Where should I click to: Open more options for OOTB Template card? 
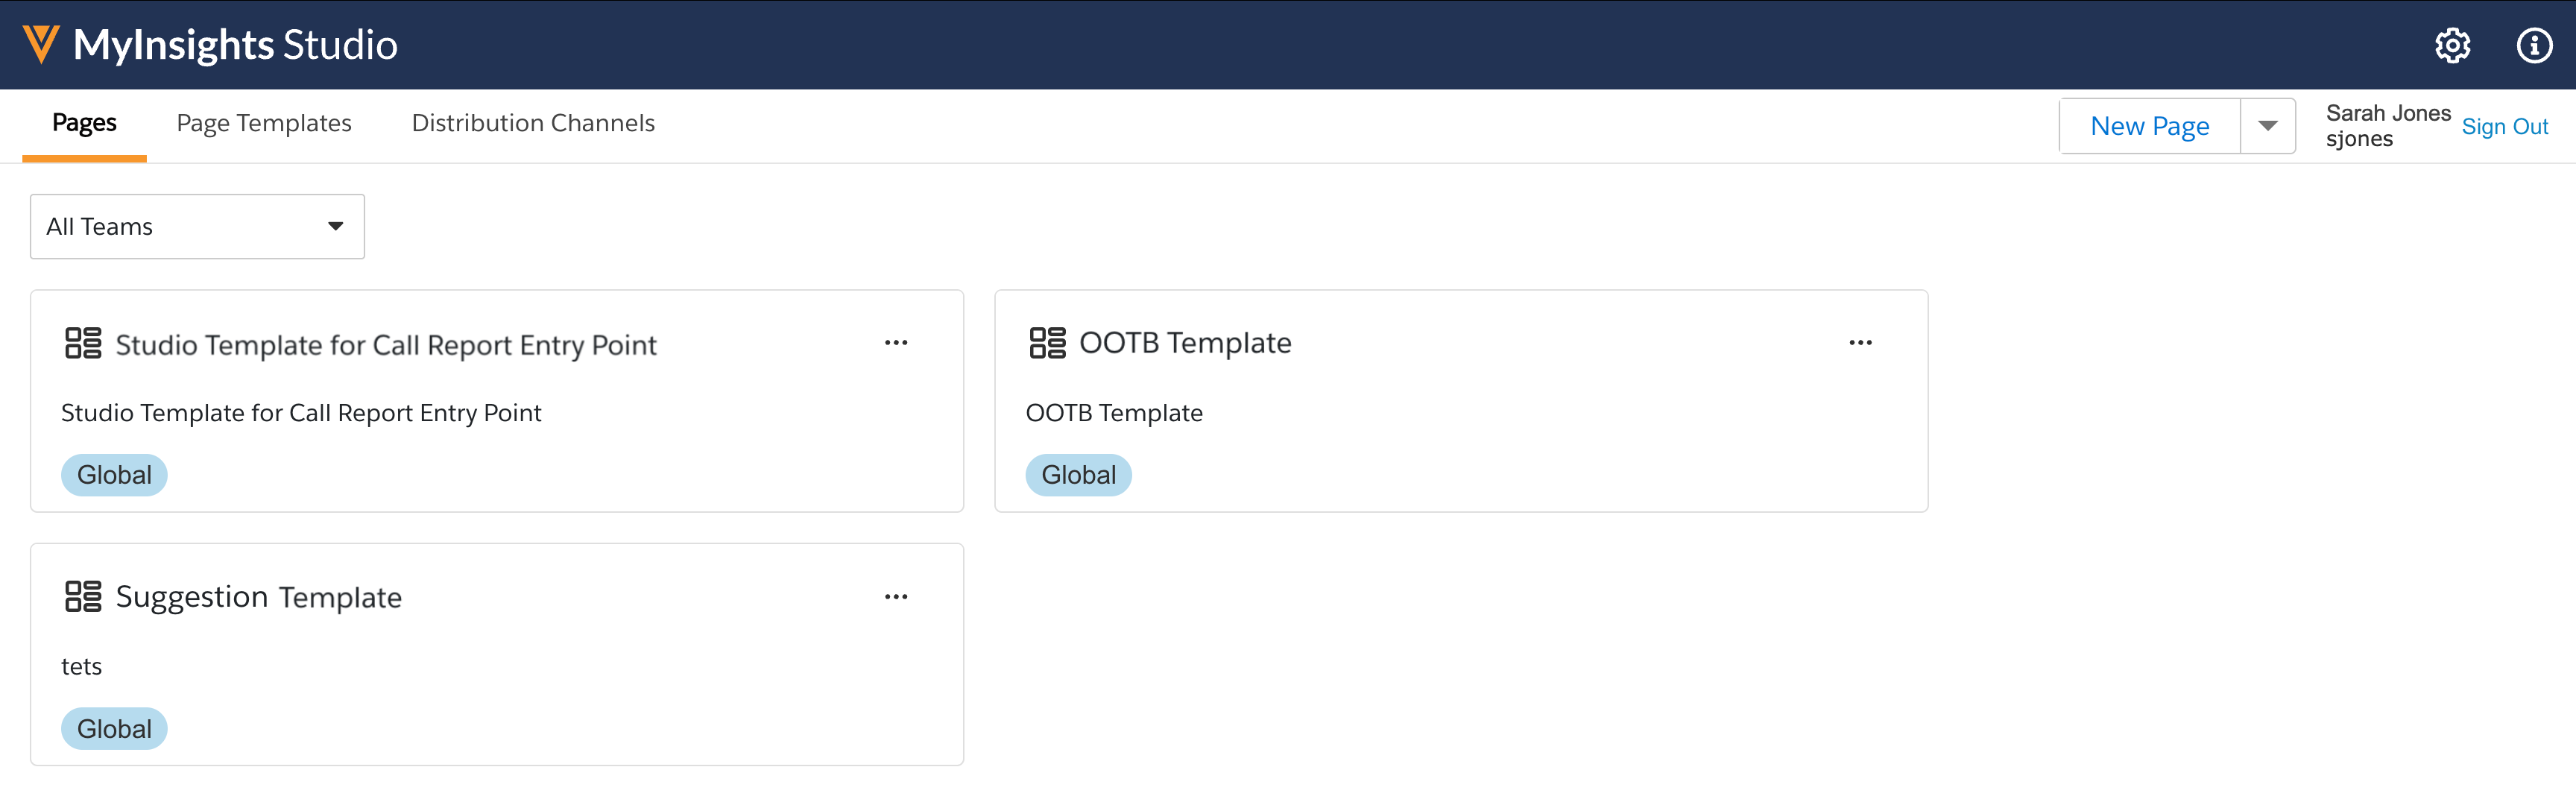pos(1860,343)
